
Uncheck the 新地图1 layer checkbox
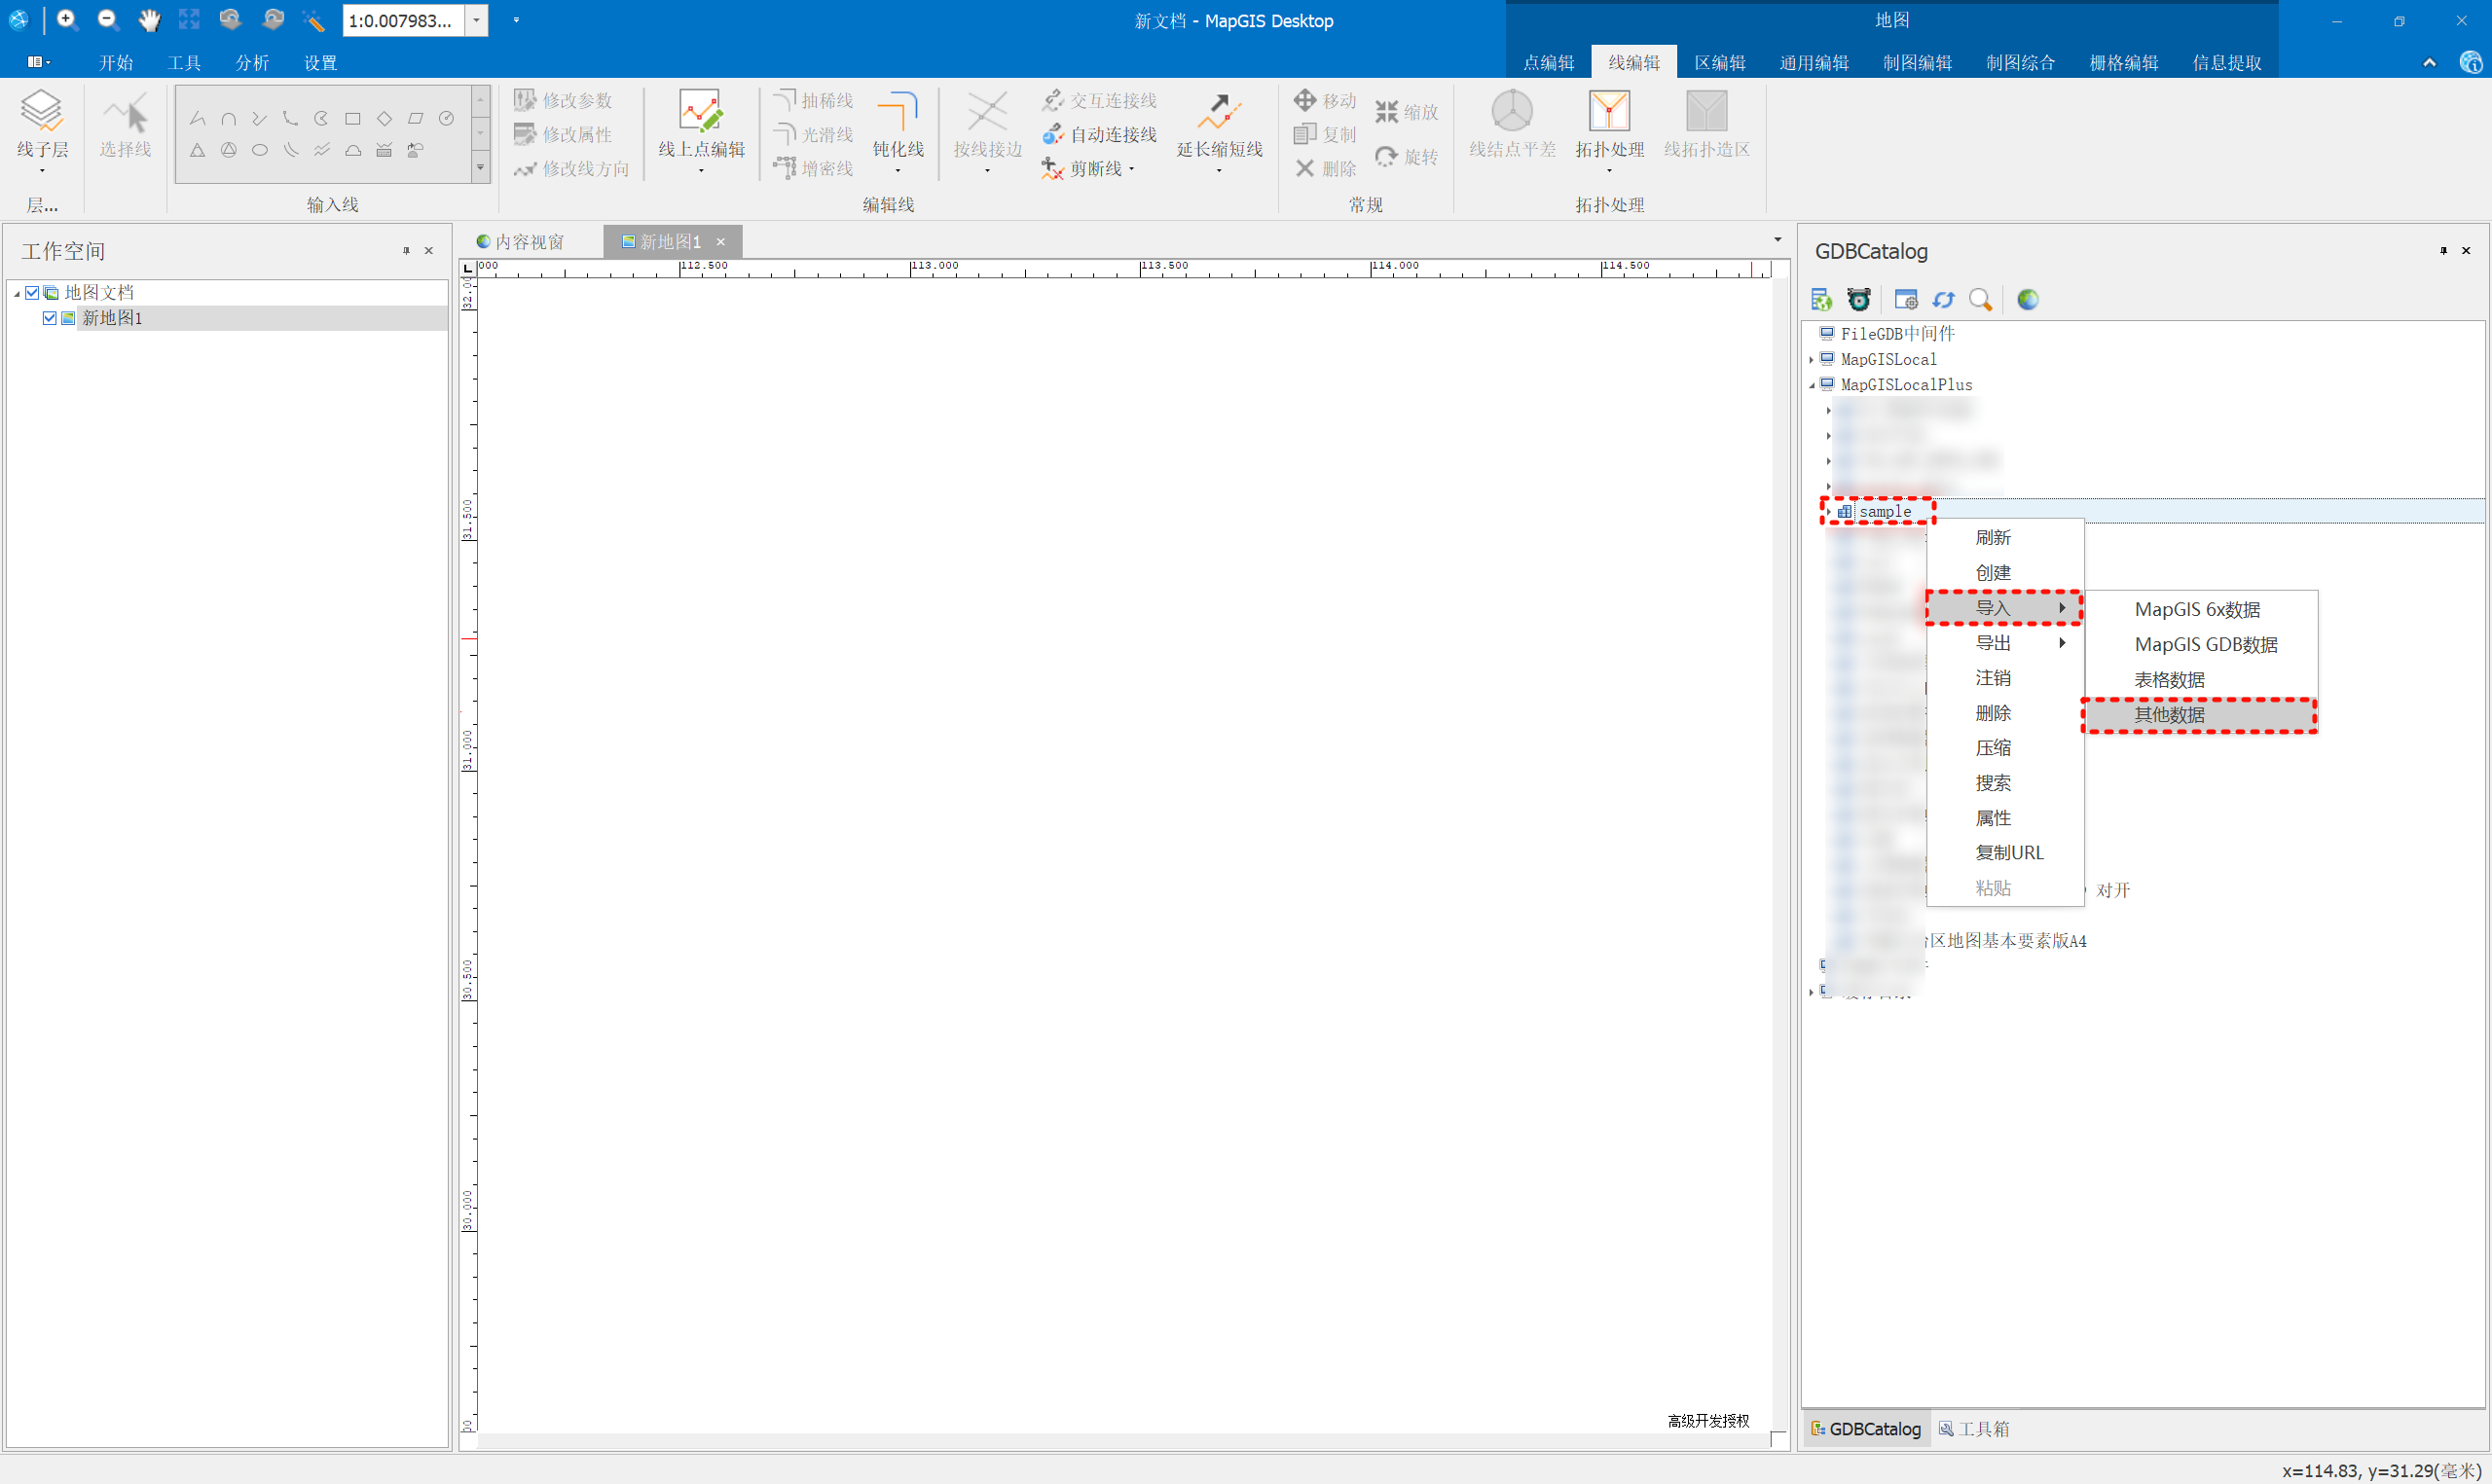click(x=49, y=318)
